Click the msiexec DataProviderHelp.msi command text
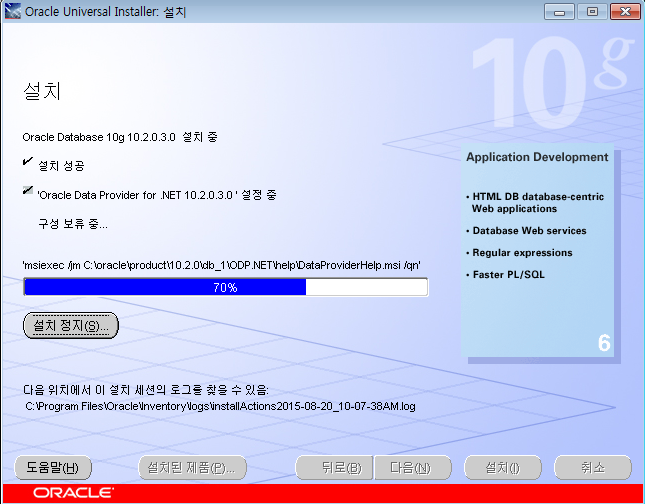The width and height of the screenshot is (645, 504). click(222, 265)
